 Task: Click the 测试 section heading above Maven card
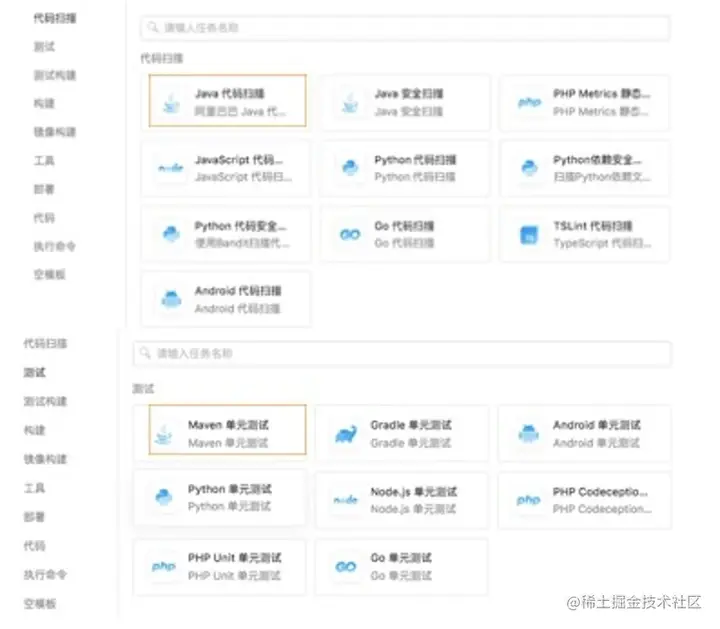[x=143, y=389]
